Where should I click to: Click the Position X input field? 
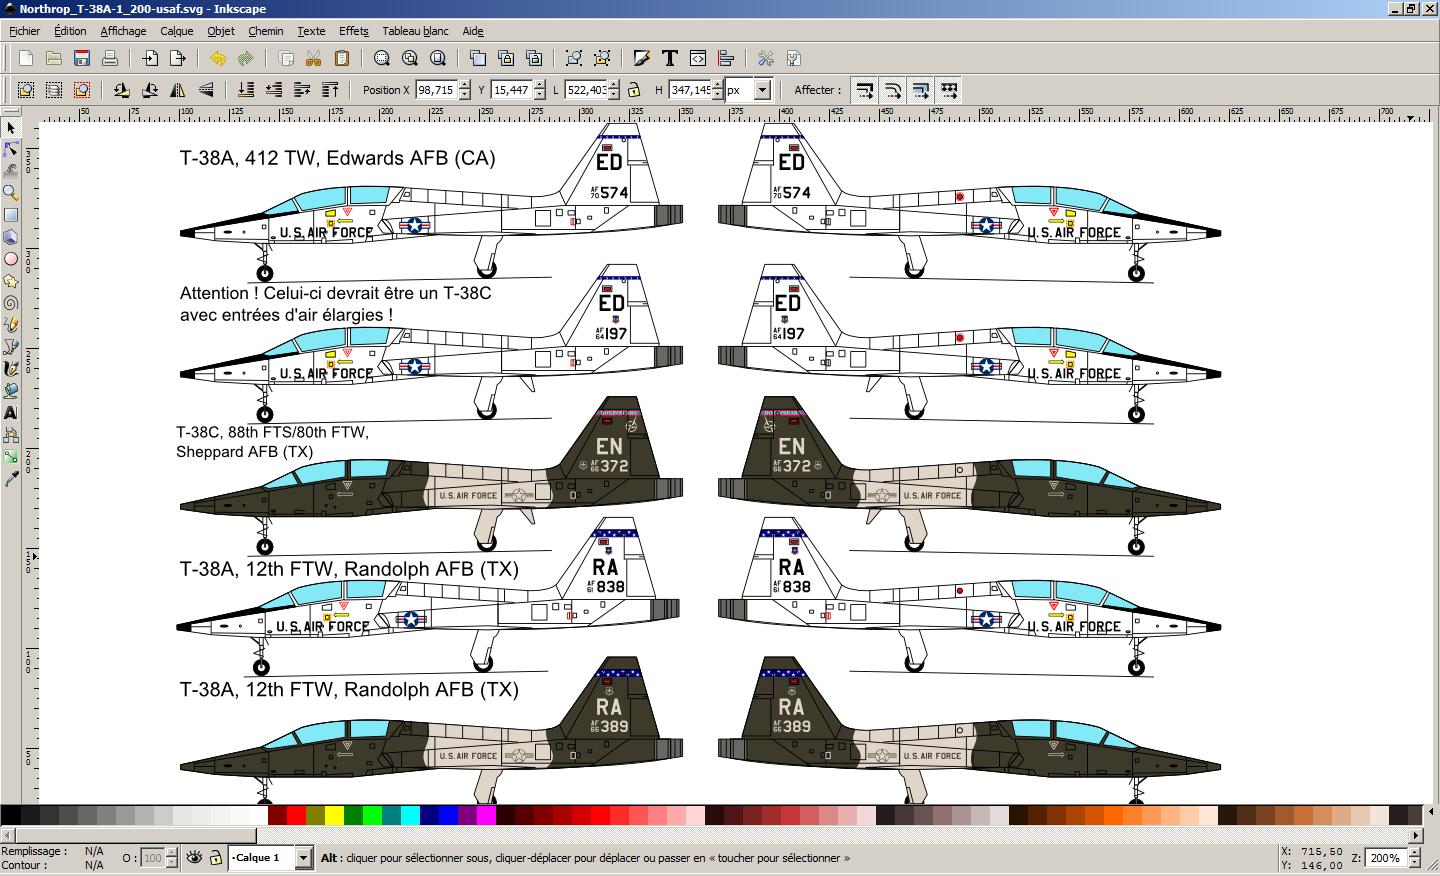pos(435,90)
